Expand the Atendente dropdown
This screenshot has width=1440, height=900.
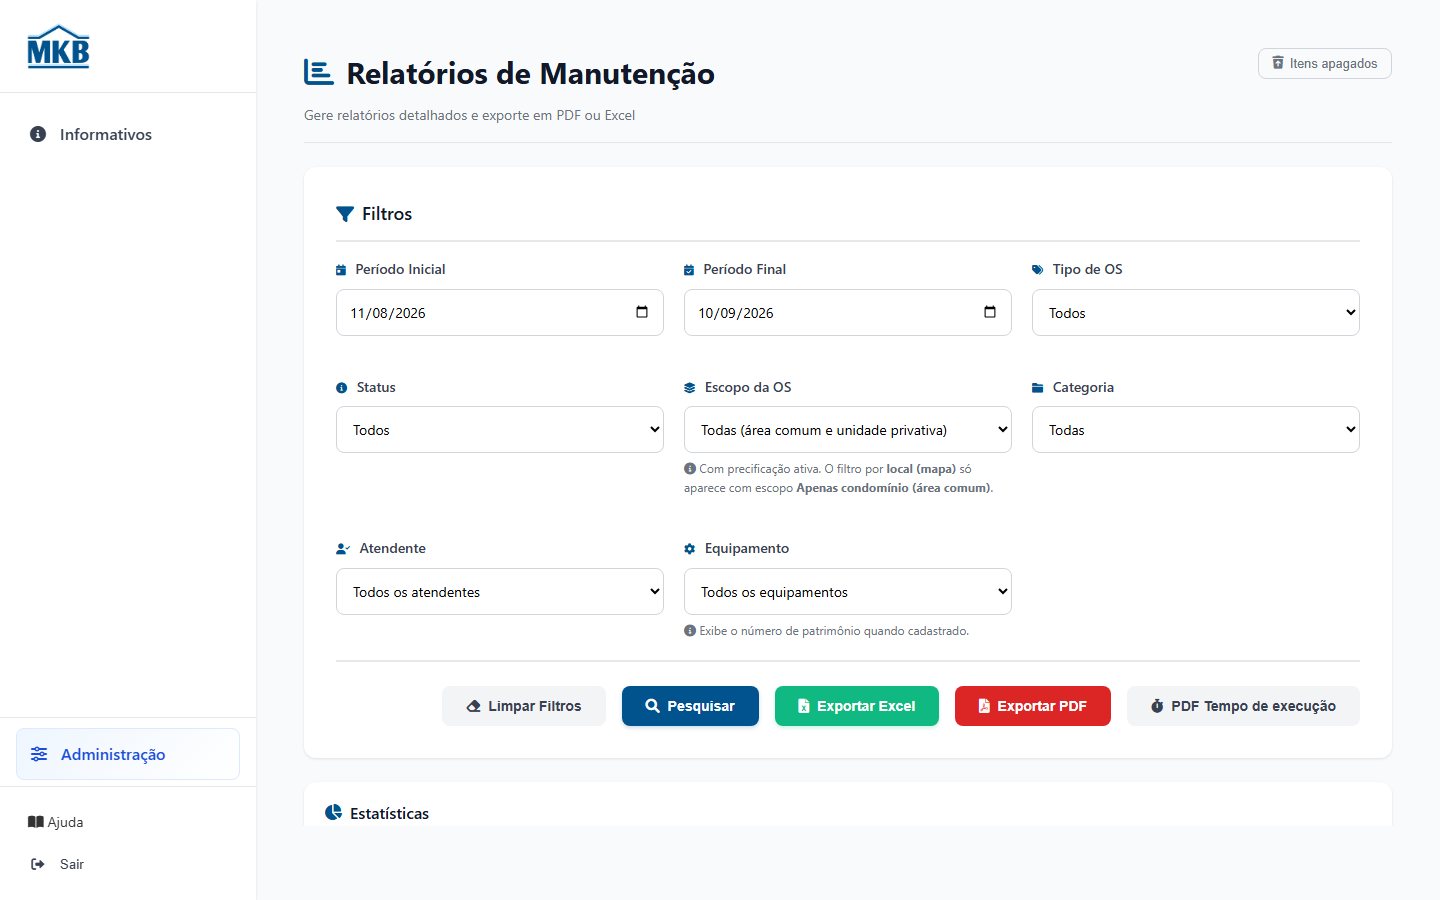(x=500, y=592)
